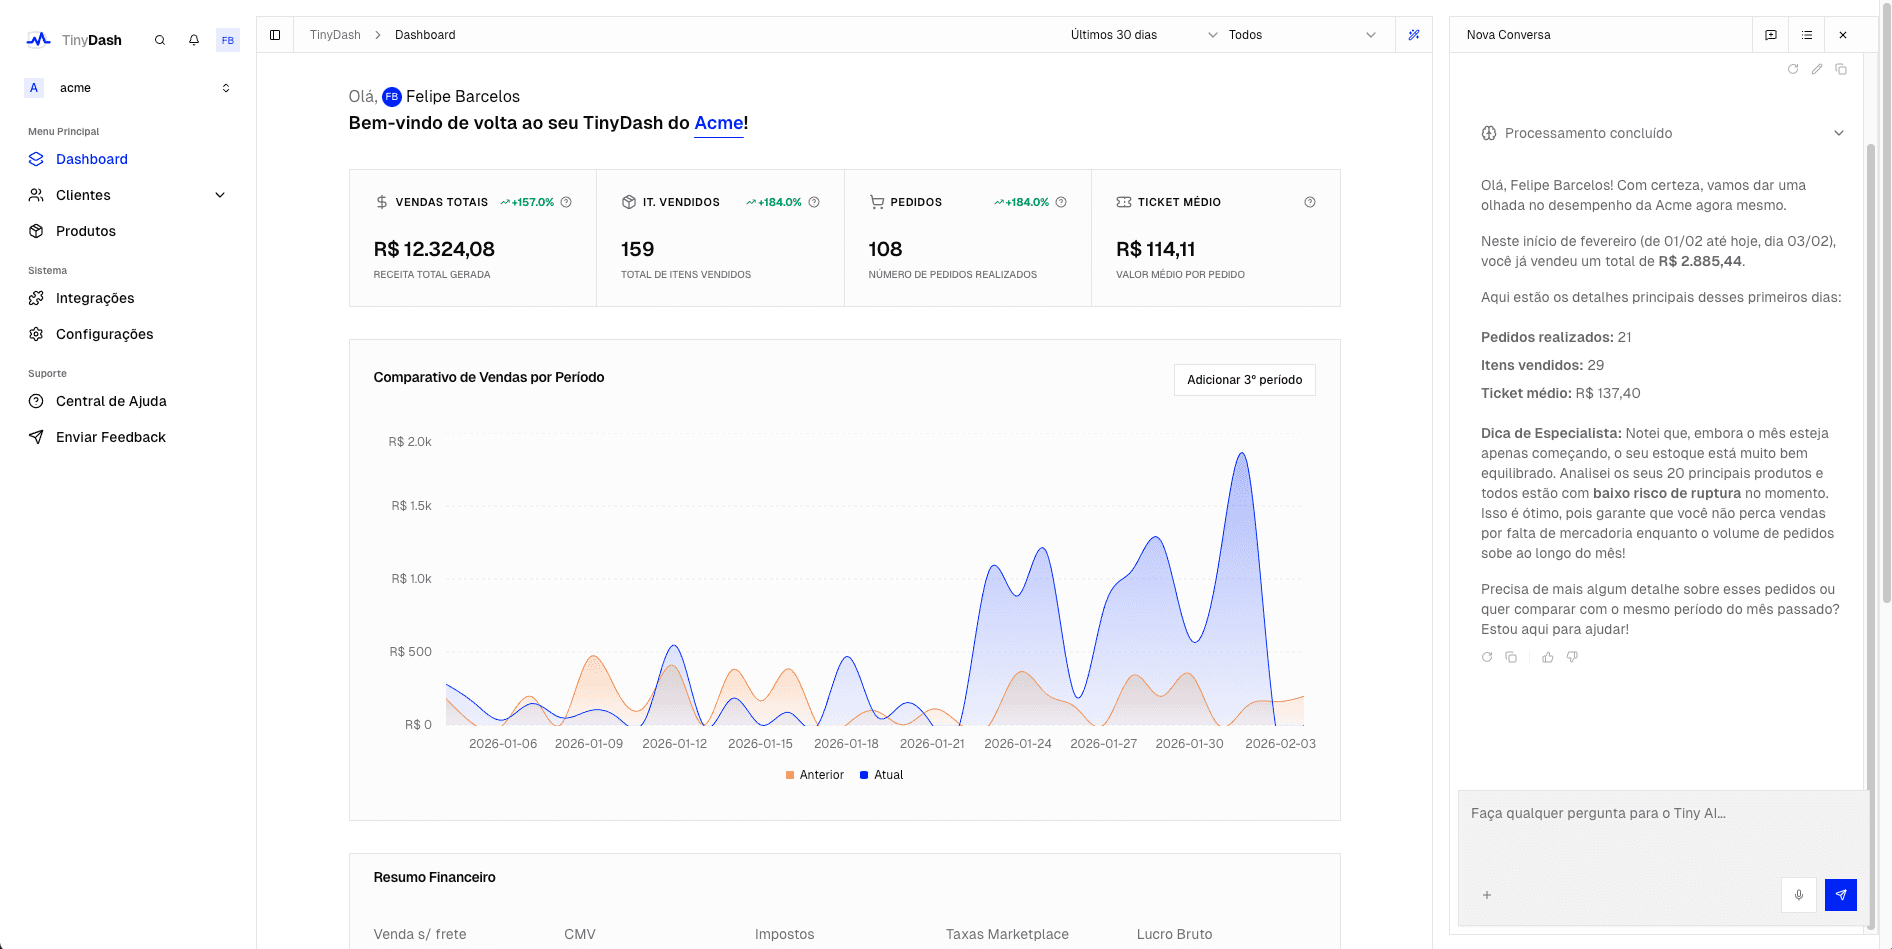The height and width of the screenshot is (949, 1892).
Task: Click the Pedidos value 108
Action: click(x=885, y=249)
